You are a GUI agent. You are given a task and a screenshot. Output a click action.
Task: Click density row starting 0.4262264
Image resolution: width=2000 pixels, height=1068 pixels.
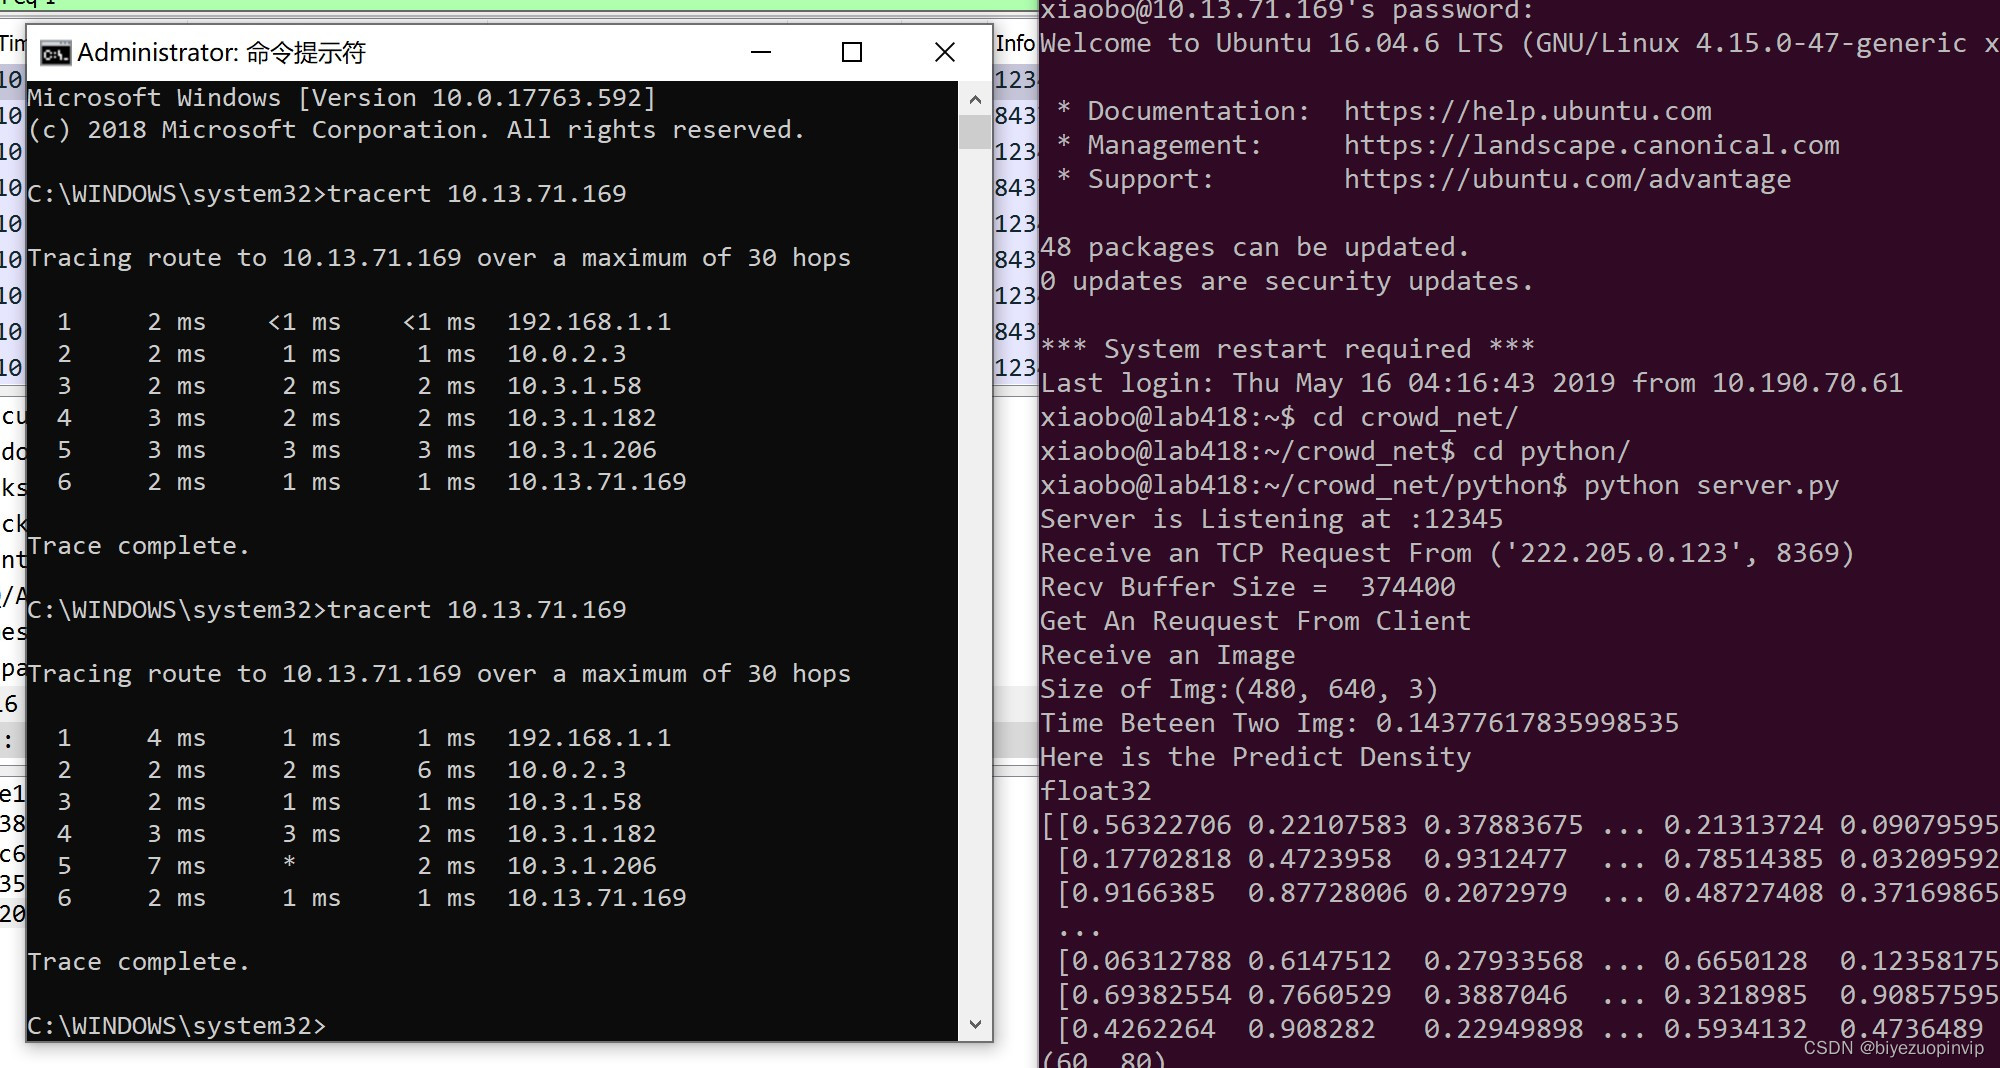pos(1519,1029)
